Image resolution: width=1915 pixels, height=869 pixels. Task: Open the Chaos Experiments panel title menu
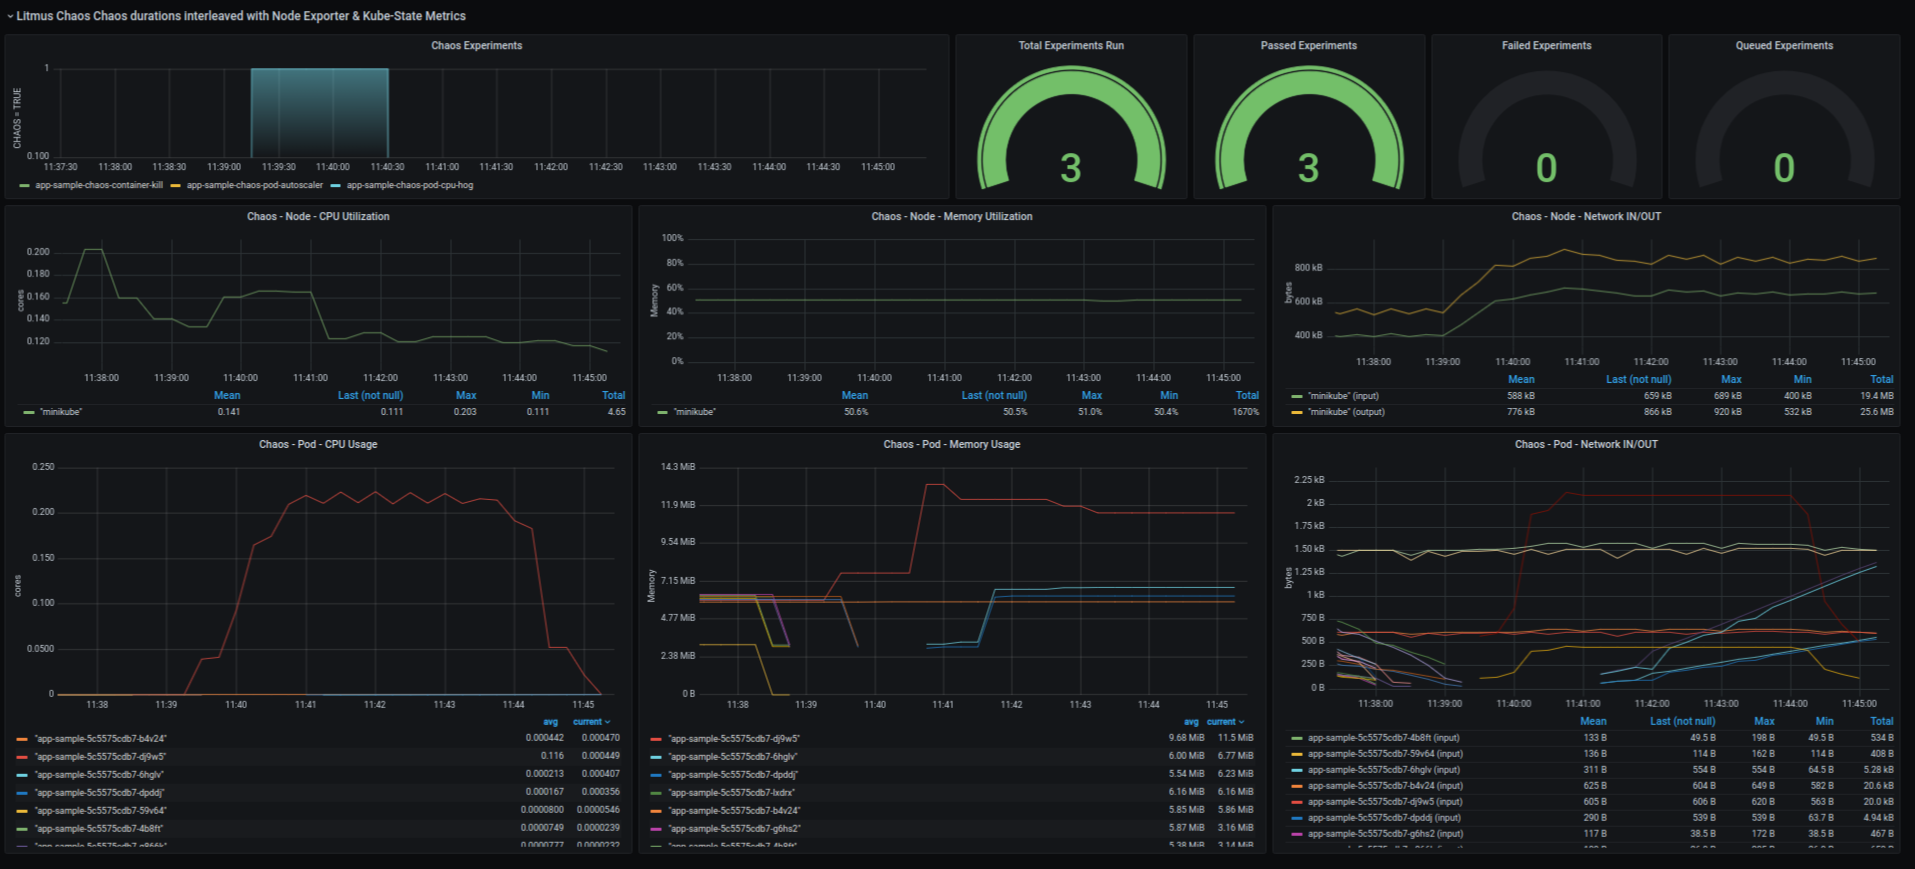(x=476, y=46)
